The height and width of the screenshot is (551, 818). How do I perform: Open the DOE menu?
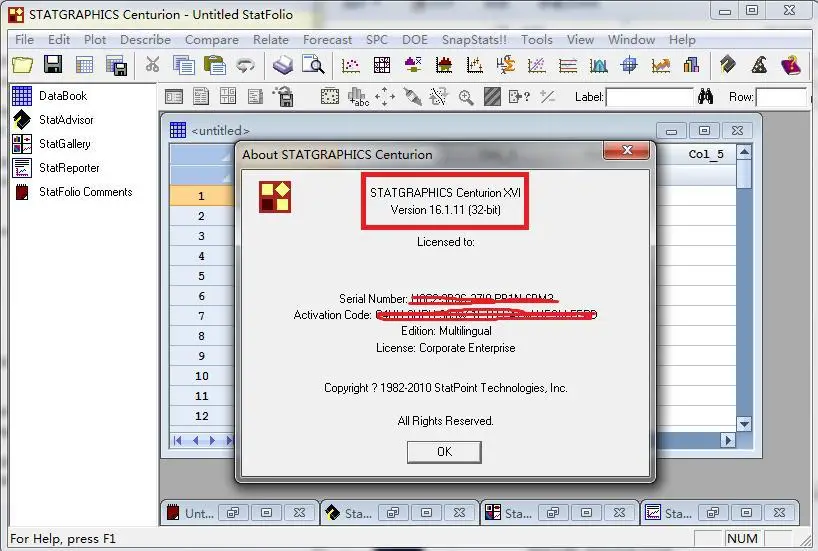coord(415,40)
